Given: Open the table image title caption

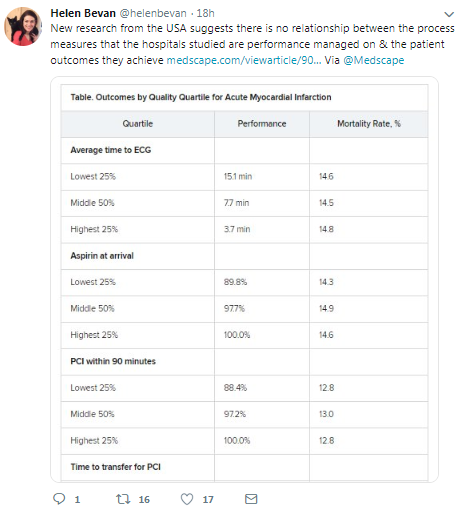Looking at the screenshot, I should [201, 97].
